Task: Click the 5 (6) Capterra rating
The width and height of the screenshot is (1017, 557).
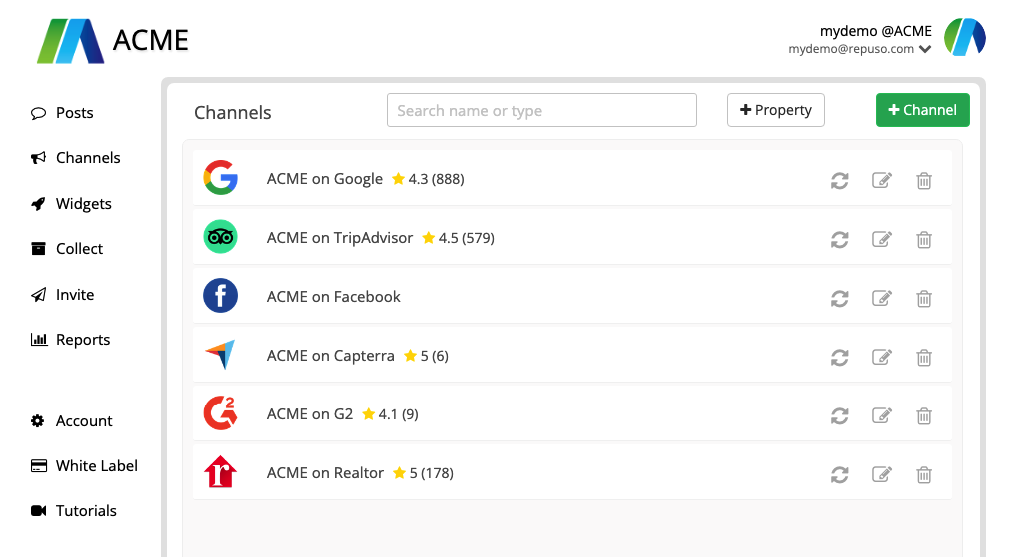Action: click(x=426, y=356)
